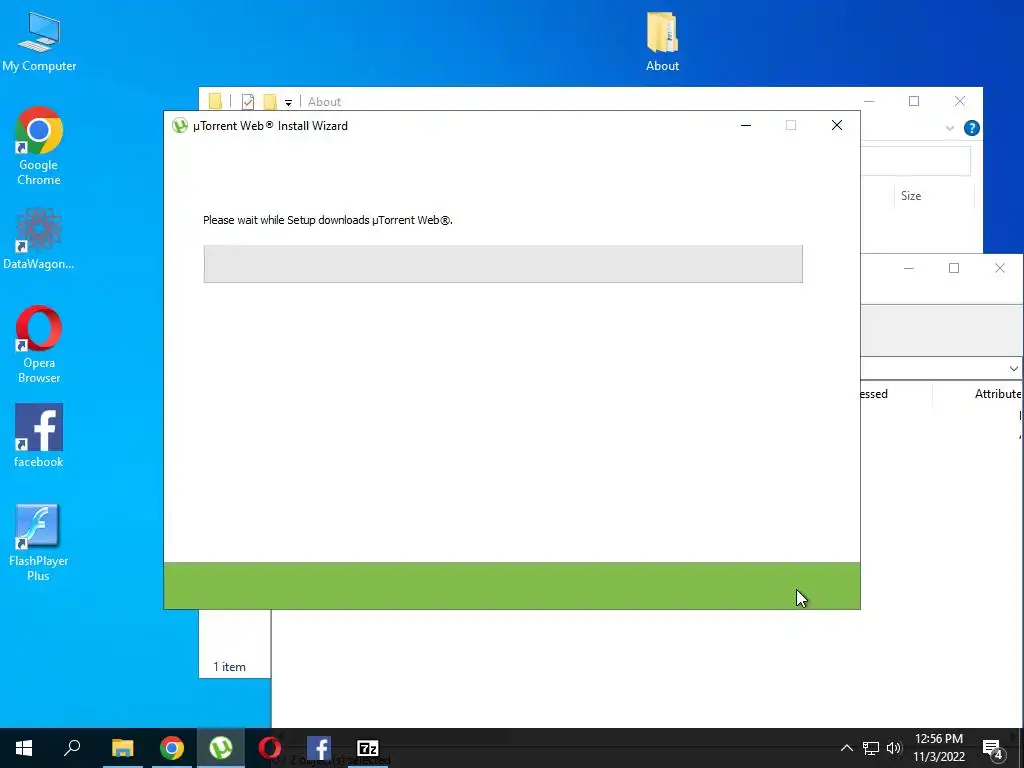The image size is (1024, 768).
Task: Launch FlashPlayer Plus desktop shortcut
Action: (39, 543)
